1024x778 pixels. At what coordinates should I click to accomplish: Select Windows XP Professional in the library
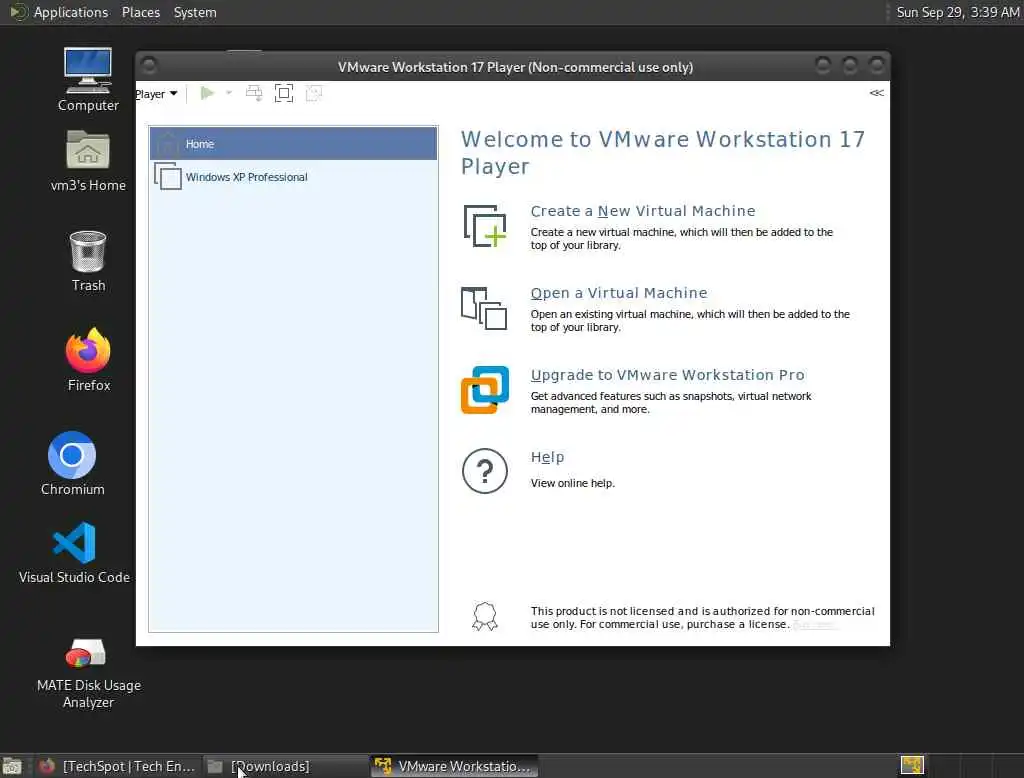pyautogui.click(x=293, y=177)
